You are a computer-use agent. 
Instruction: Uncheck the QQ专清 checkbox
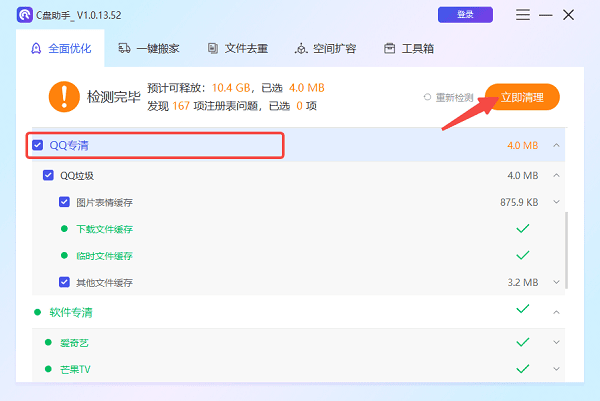[38, 146]
